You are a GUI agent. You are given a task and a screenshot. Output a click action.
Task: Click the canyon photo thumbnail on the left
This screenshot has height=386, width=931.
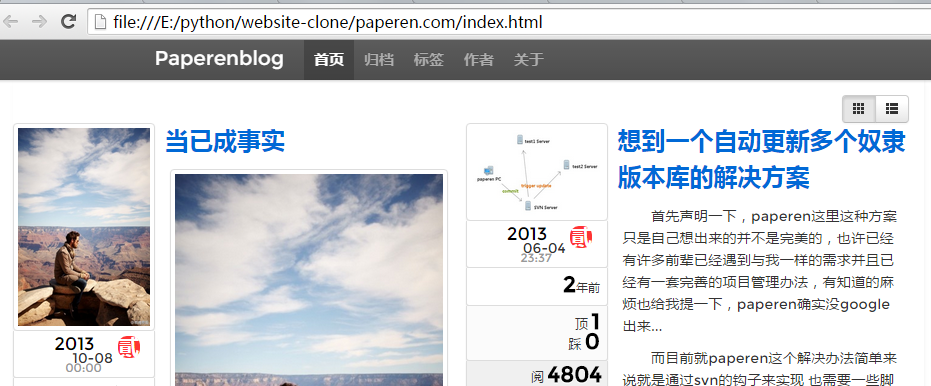point(84,227)
